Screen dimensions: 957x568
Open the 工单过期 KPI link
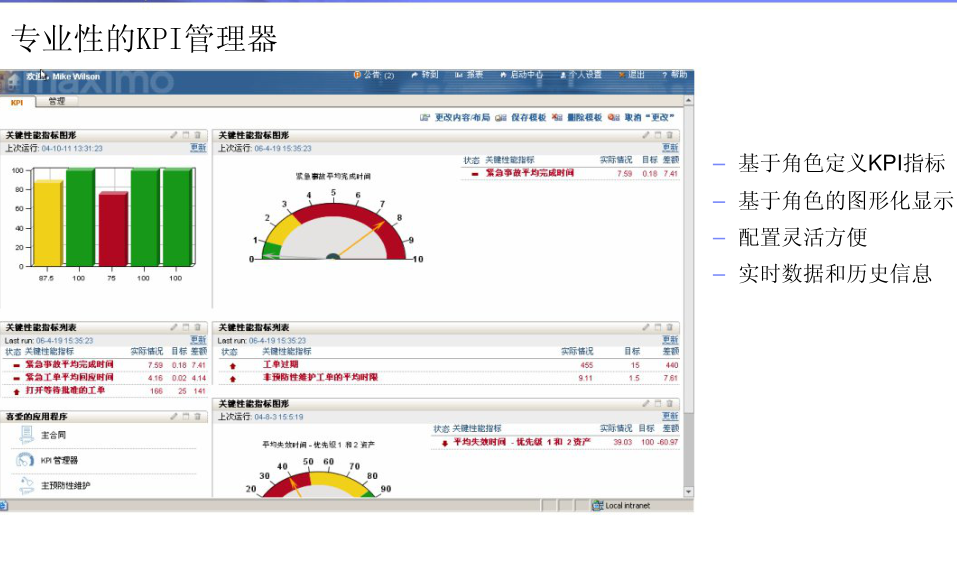click(280, 365)
